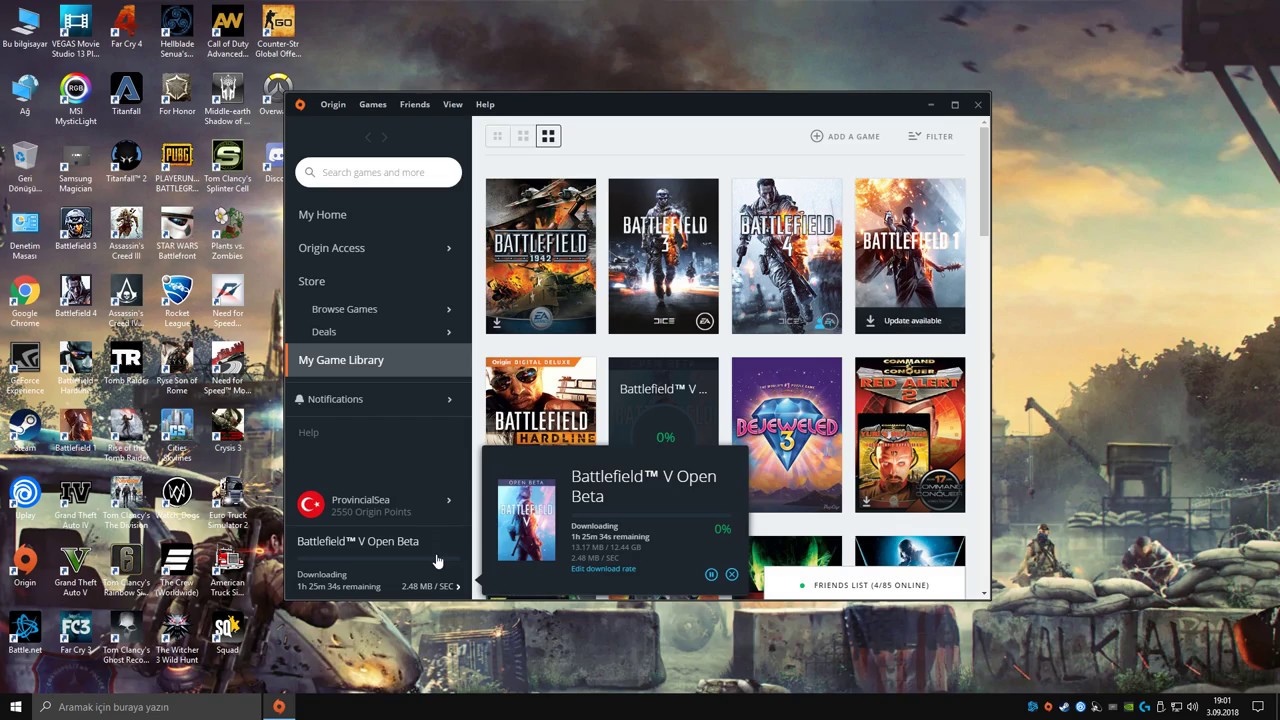Click the volume icon in system tray
The width and height of the screenshot is (1280, 720).
click(1192, 707)
